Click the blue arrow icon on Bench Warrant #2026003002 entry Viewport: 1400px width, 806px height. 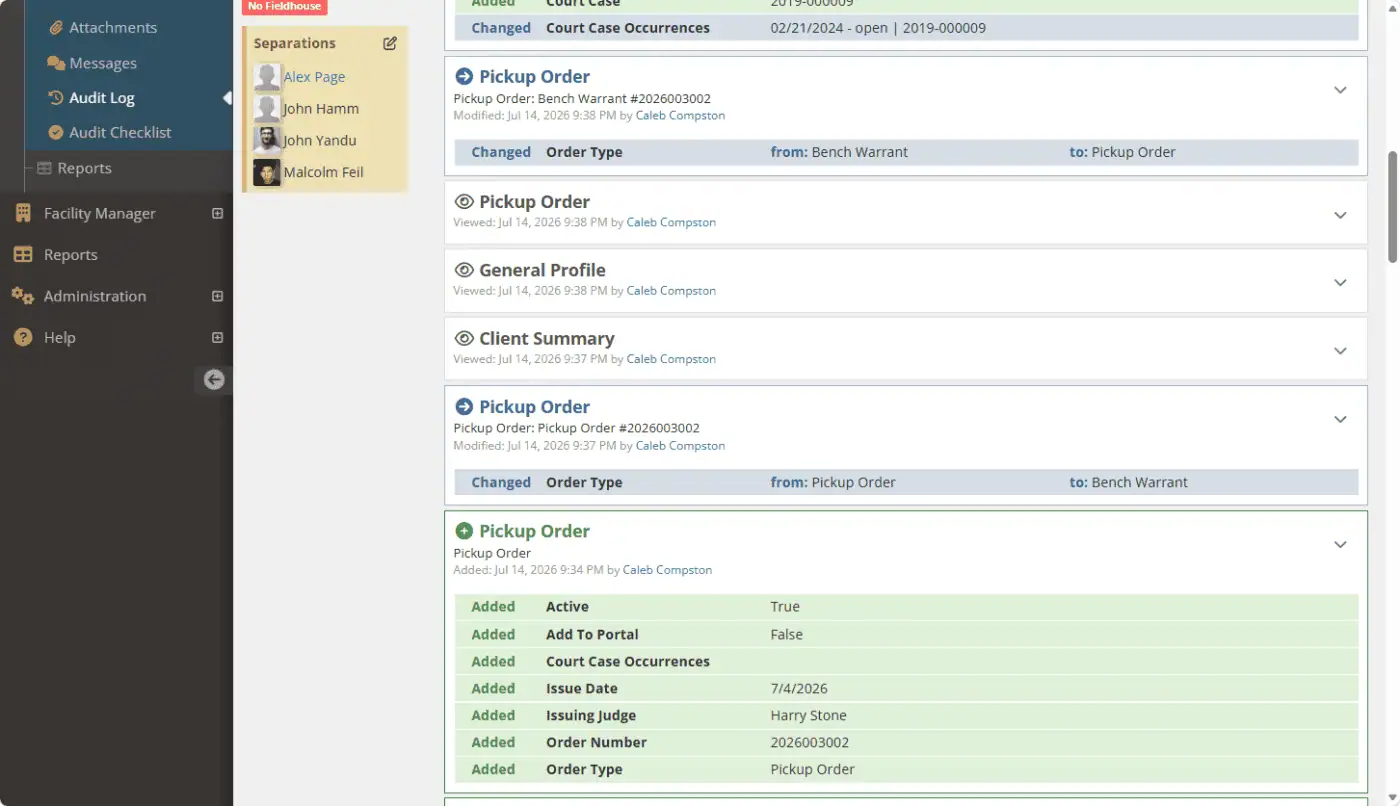coord(464,76)
